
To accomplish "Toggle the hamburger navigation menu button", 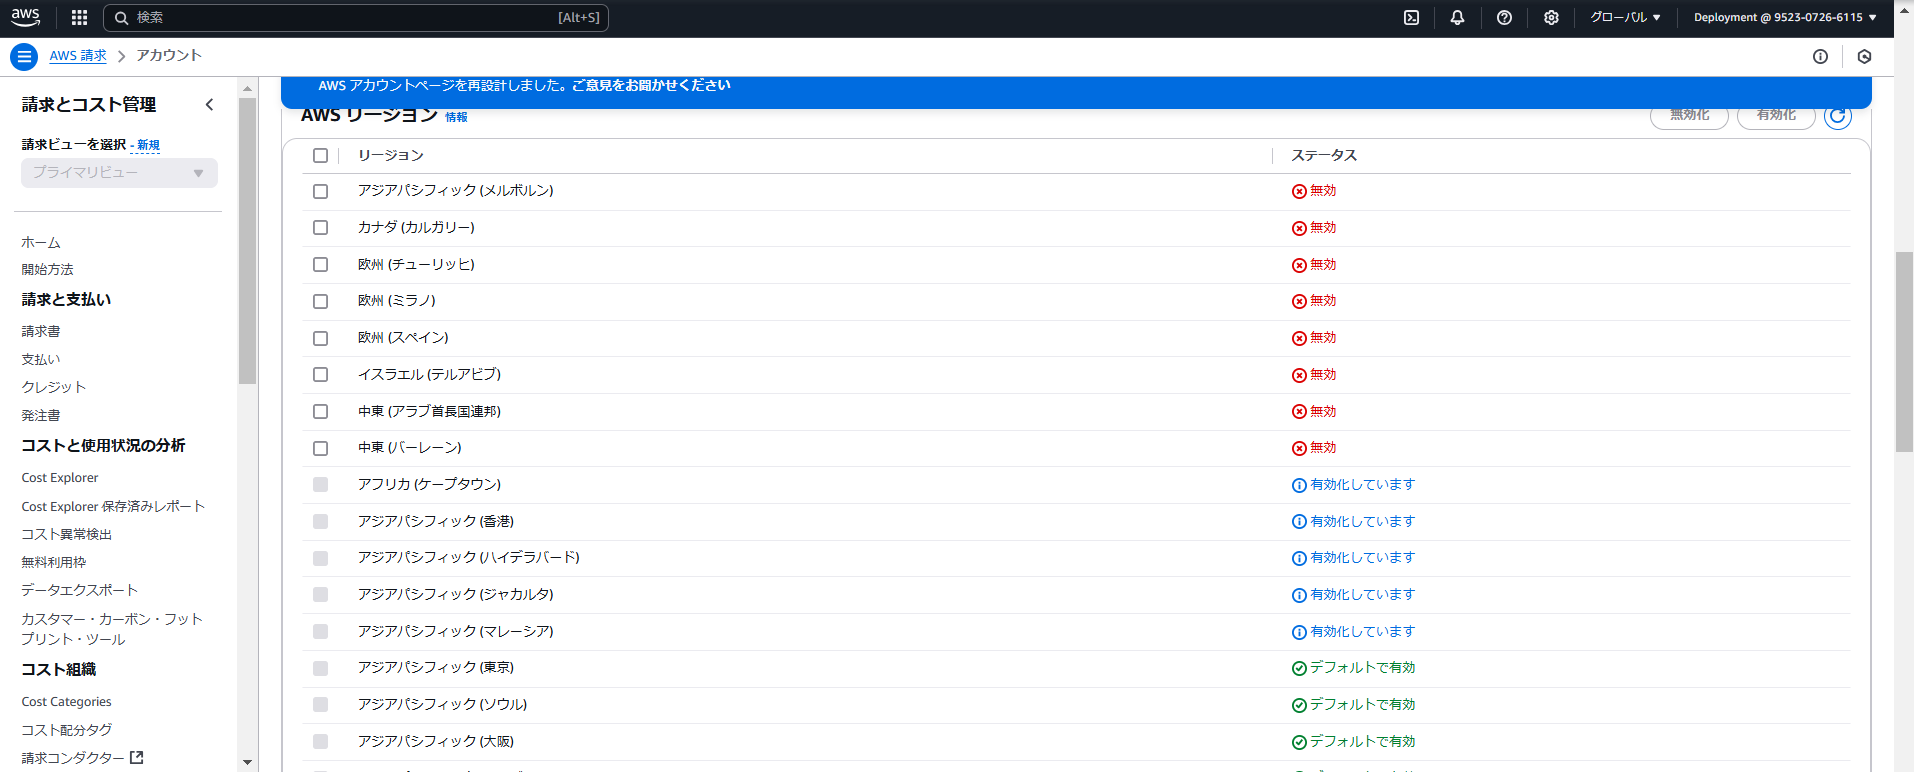I will point(24,57).
